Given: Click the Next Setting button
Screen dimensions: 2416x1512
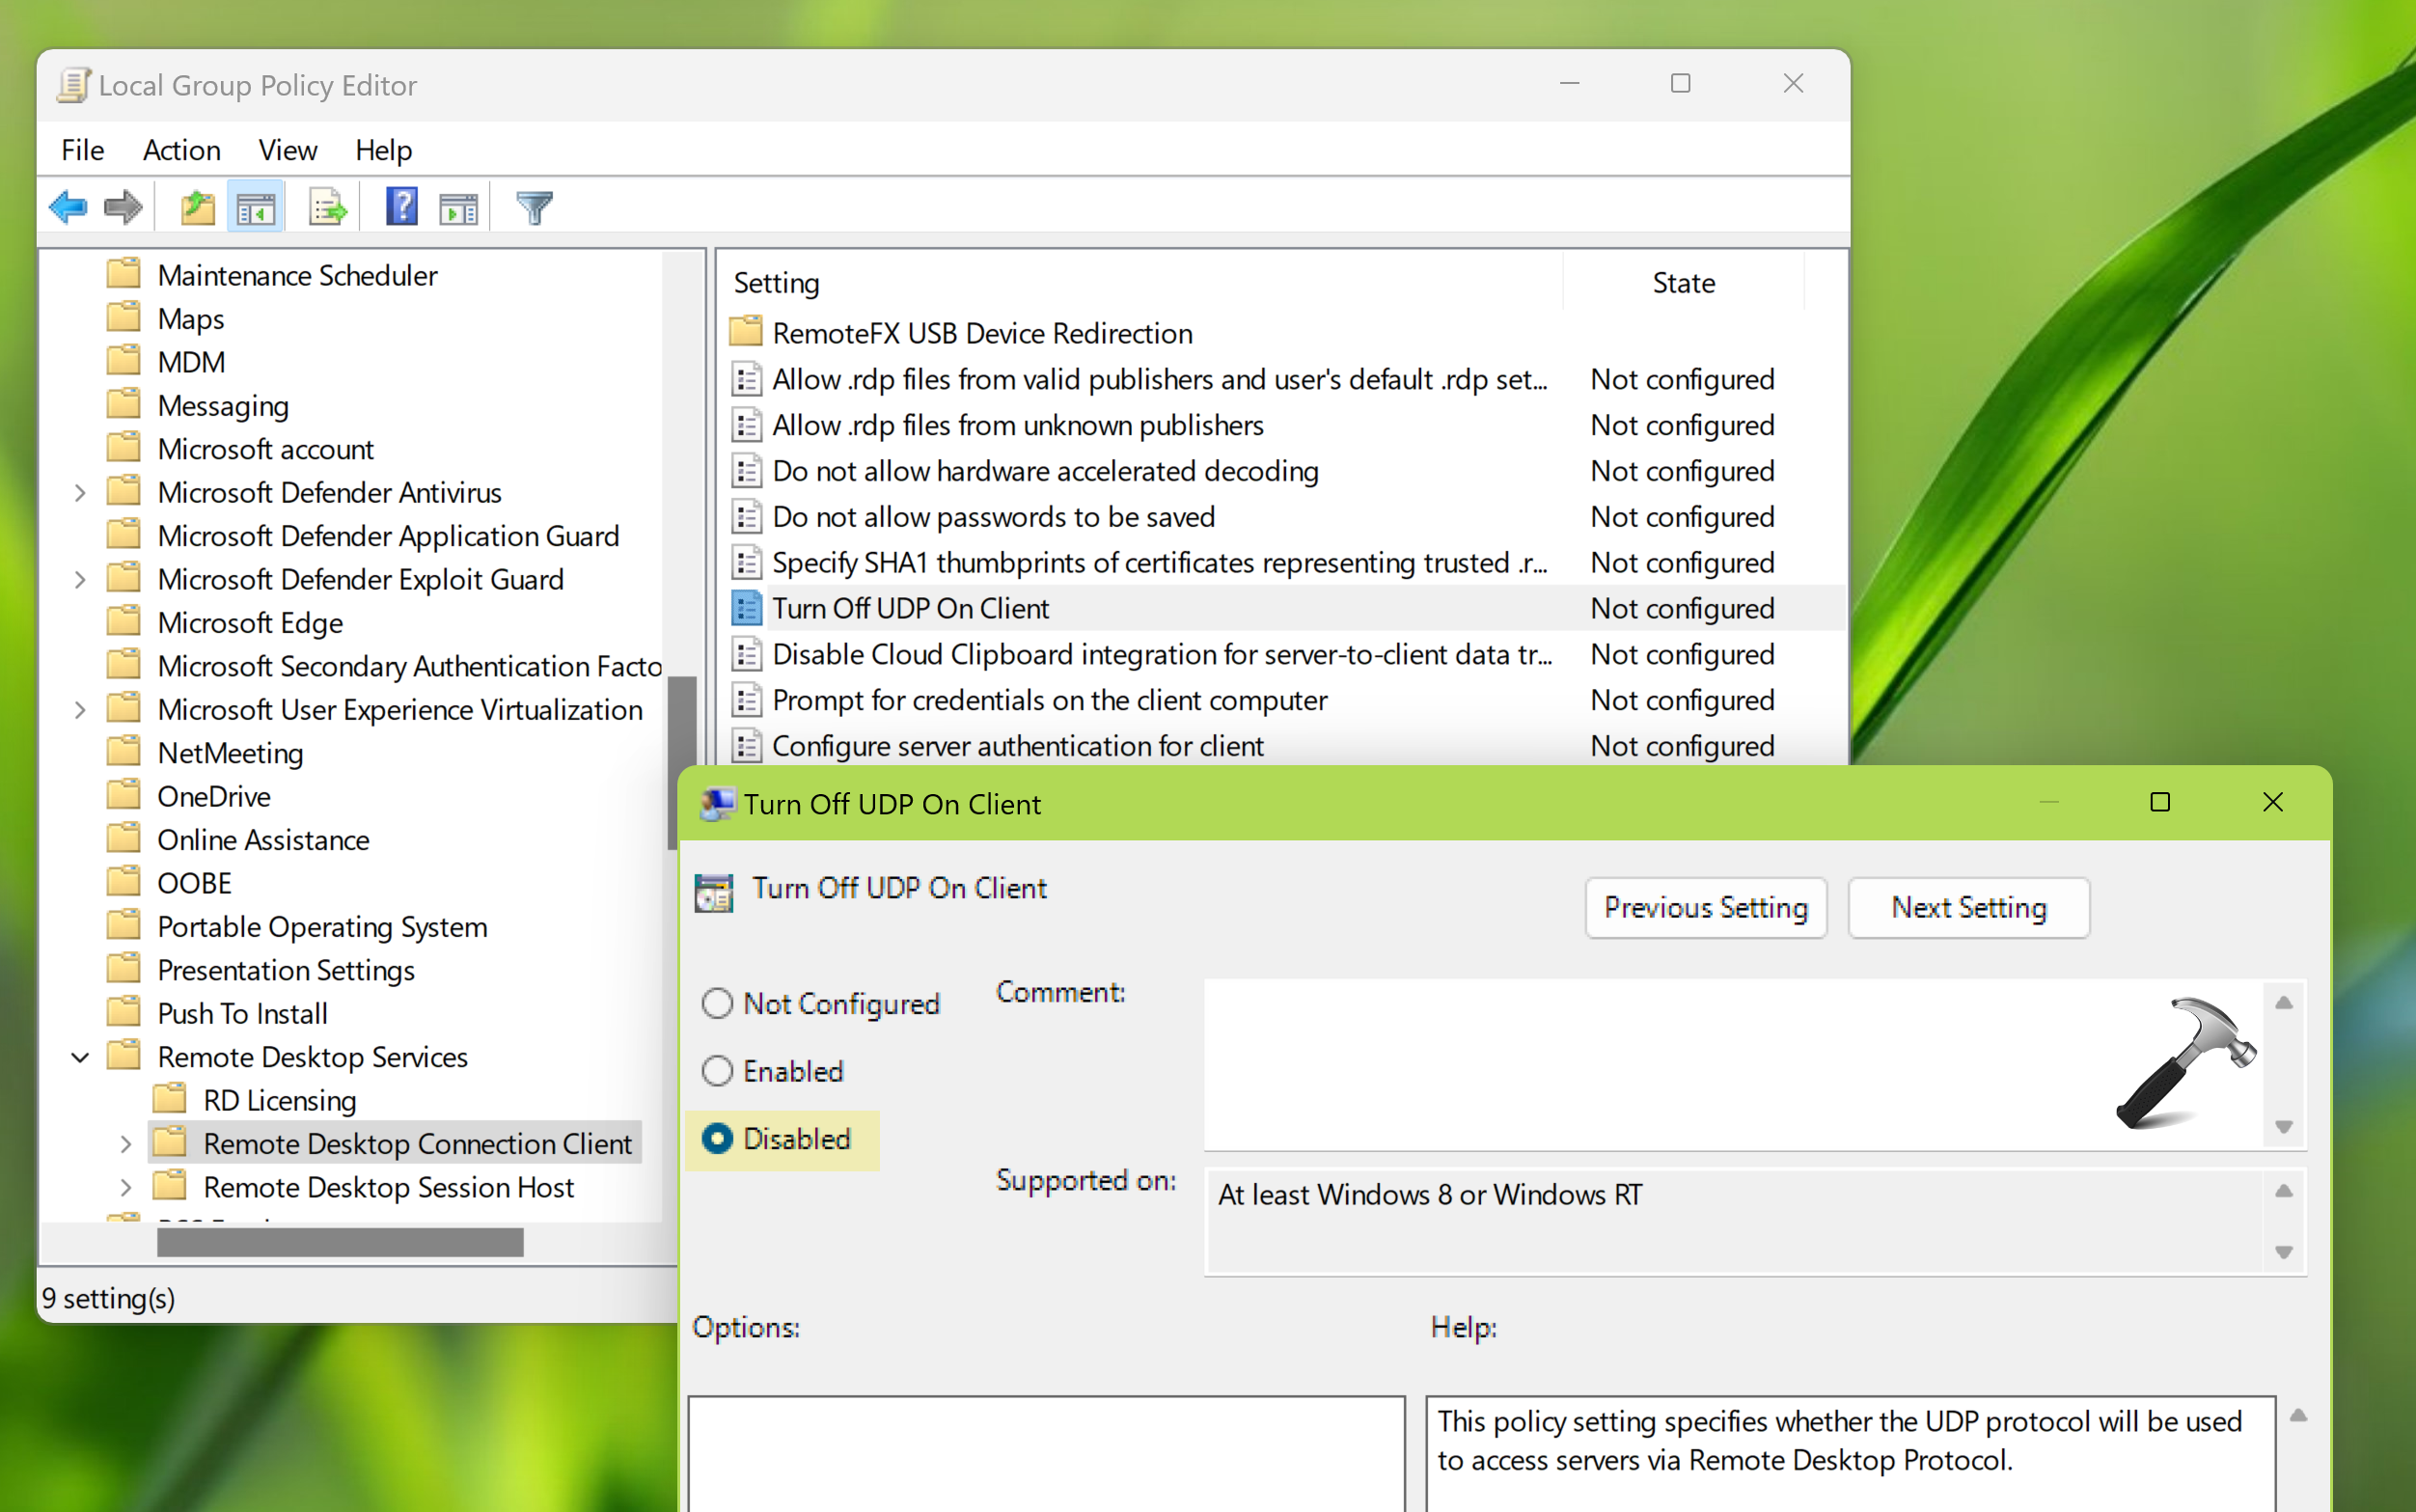Looking at the screenshot, I should coord(1968,908).
